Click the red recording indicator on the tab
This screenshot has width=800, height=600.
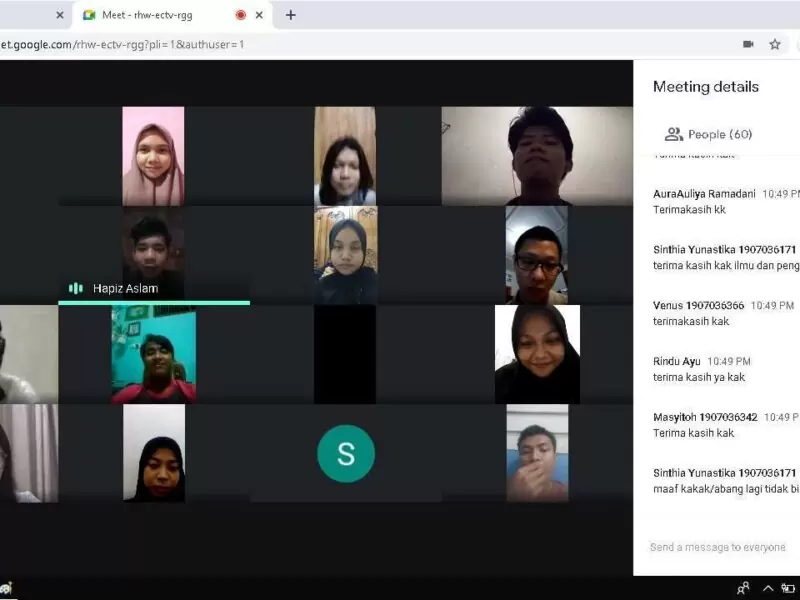[x=241, y=15]
